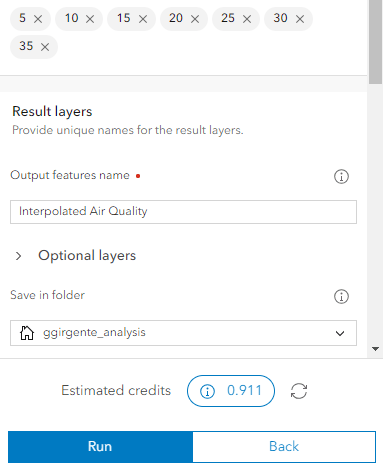Image resolution: width=383 pixels, height=467 pixels.
Task: Remove the 35 class break value
Action: 45,47
